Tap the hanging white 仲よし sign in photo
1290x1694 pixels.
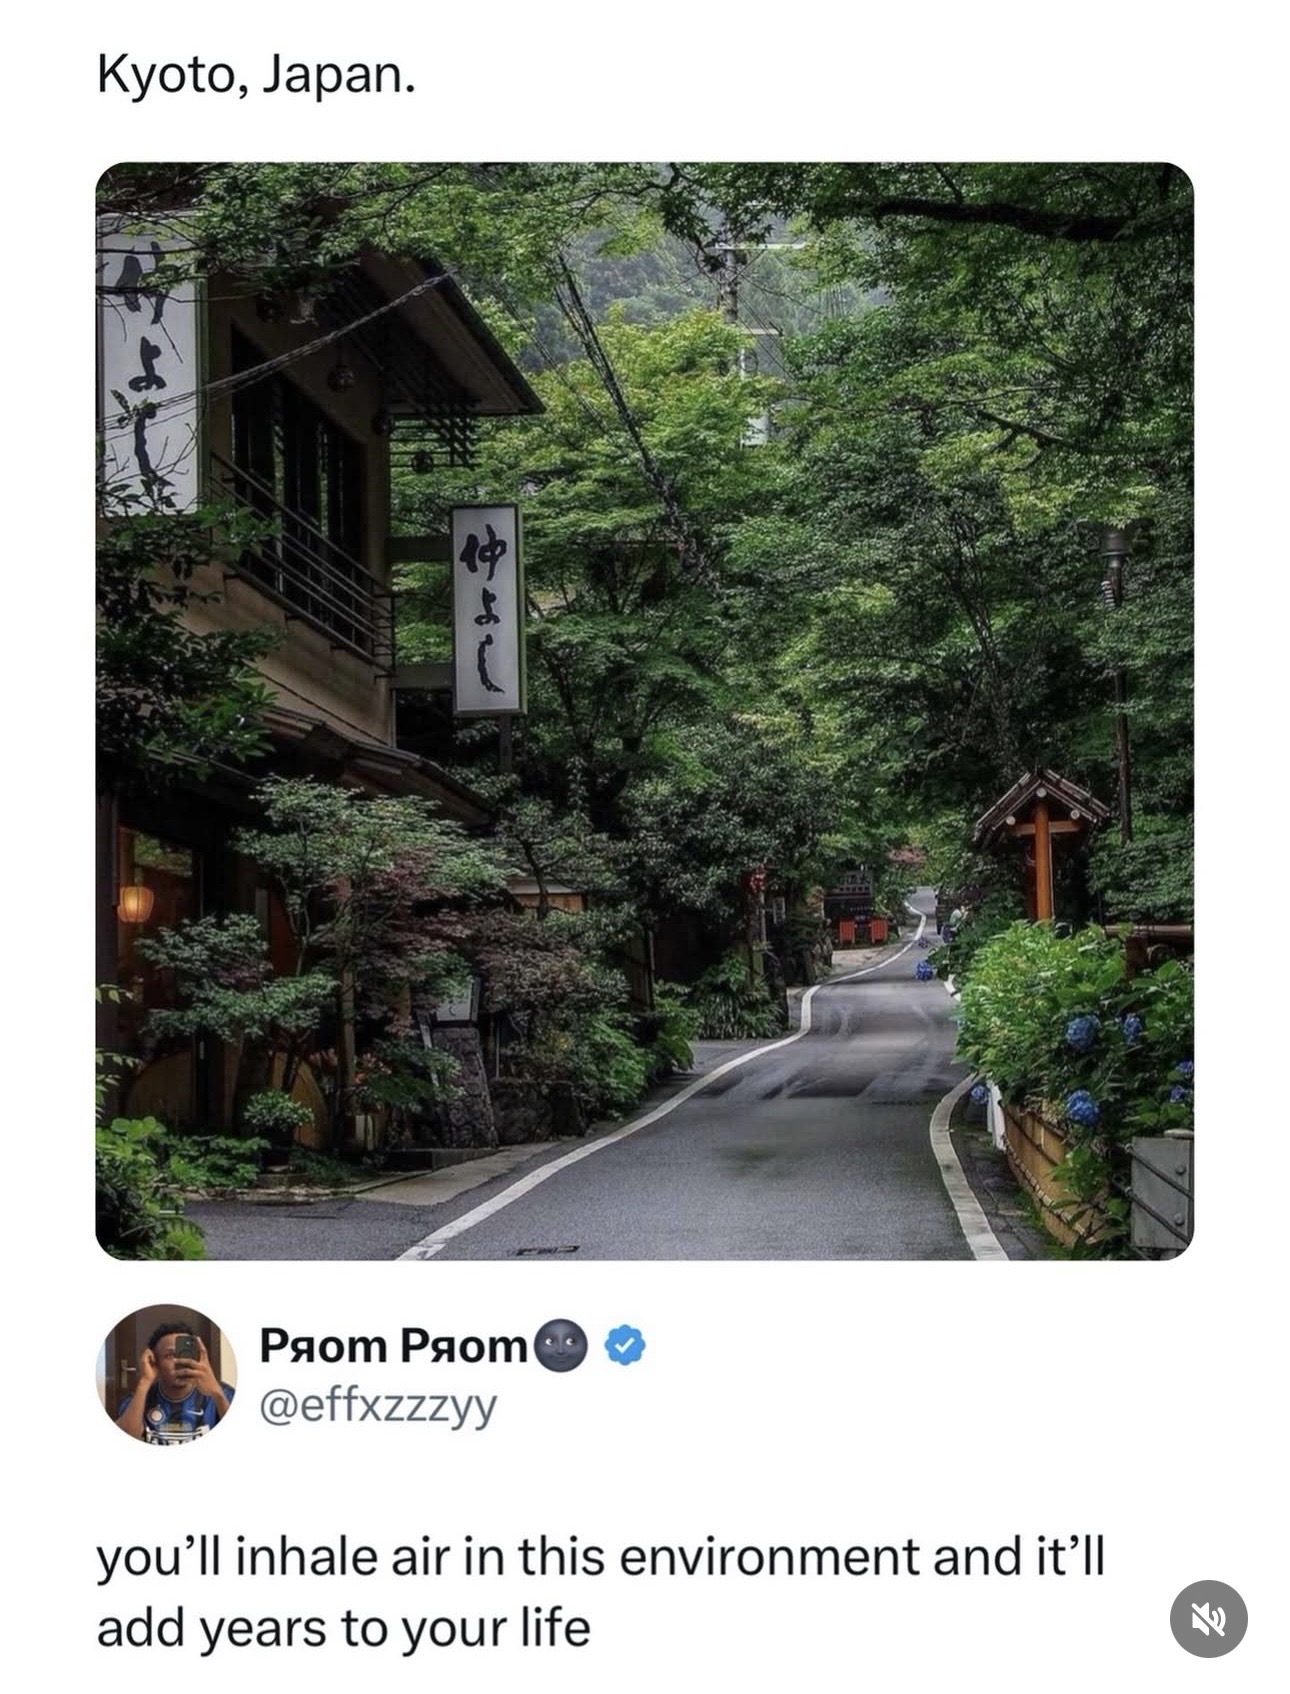tap(487, 610)
